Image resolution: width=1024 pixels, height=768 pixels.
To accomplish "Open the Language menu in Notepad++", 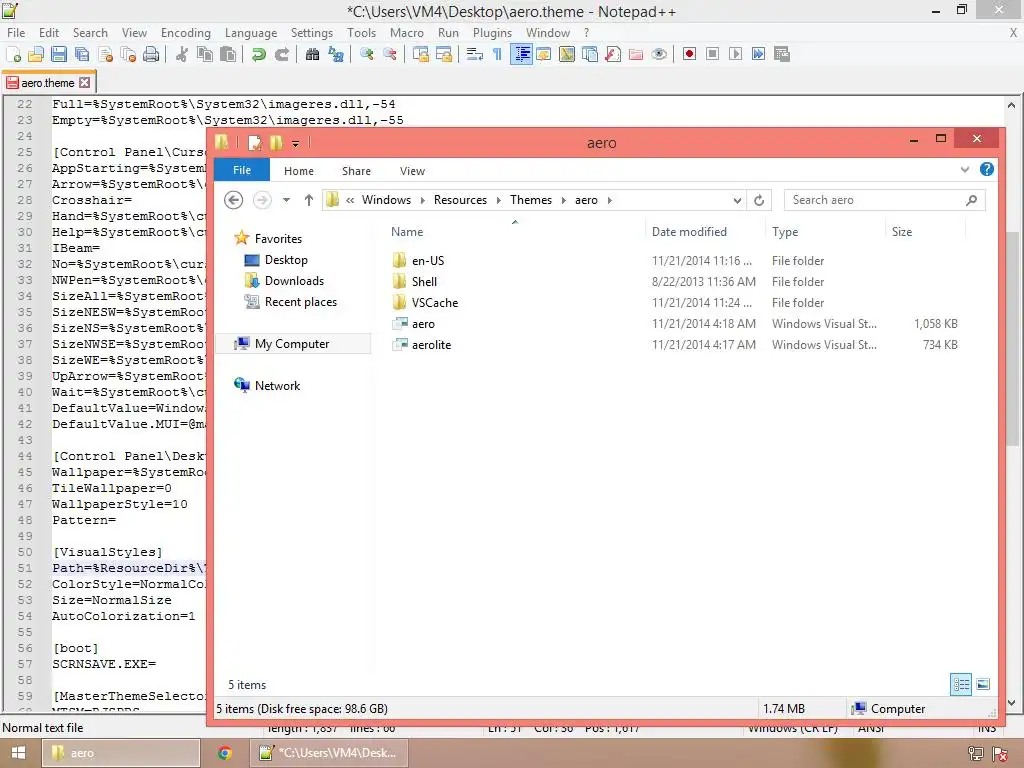I will (x=251, y=33).
